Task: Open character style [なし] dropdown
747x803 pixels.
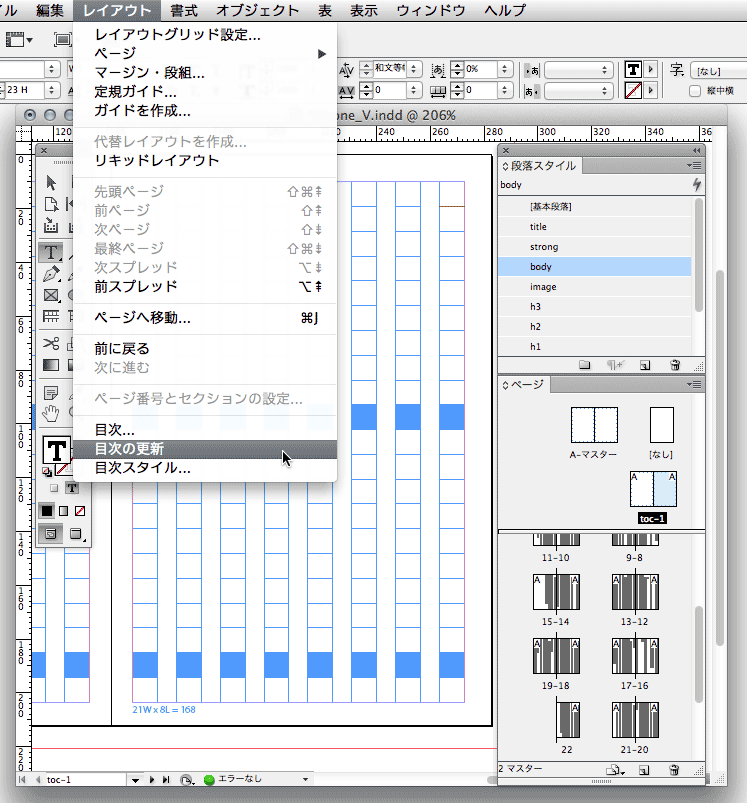Action: (719, 71)
